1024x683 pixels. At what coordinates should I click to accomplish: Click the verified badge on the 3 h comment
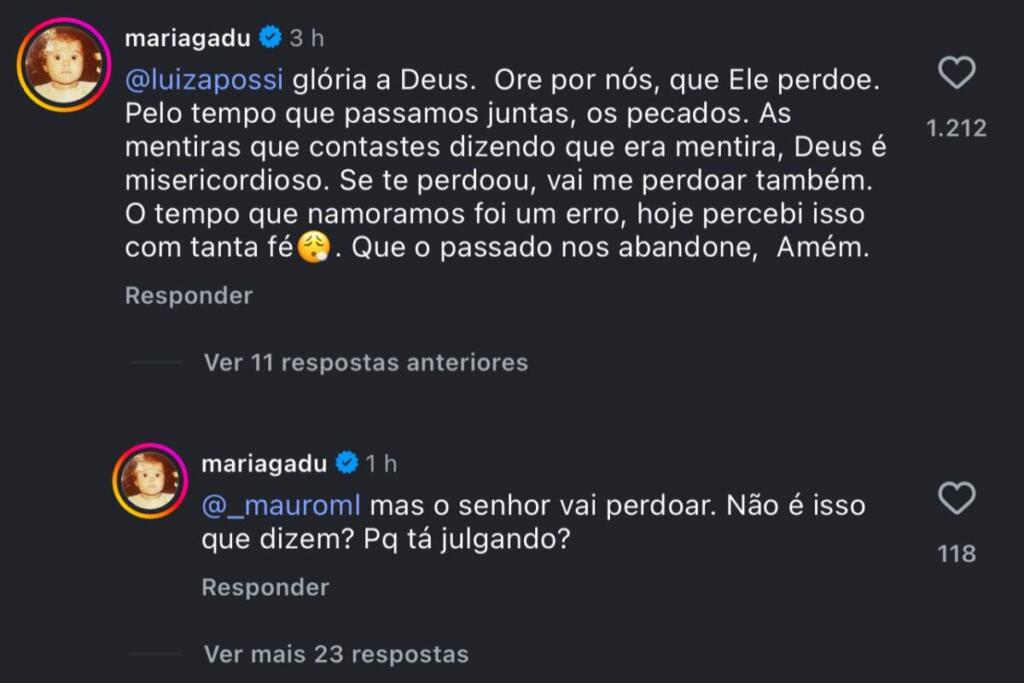(x=269, y=39)
